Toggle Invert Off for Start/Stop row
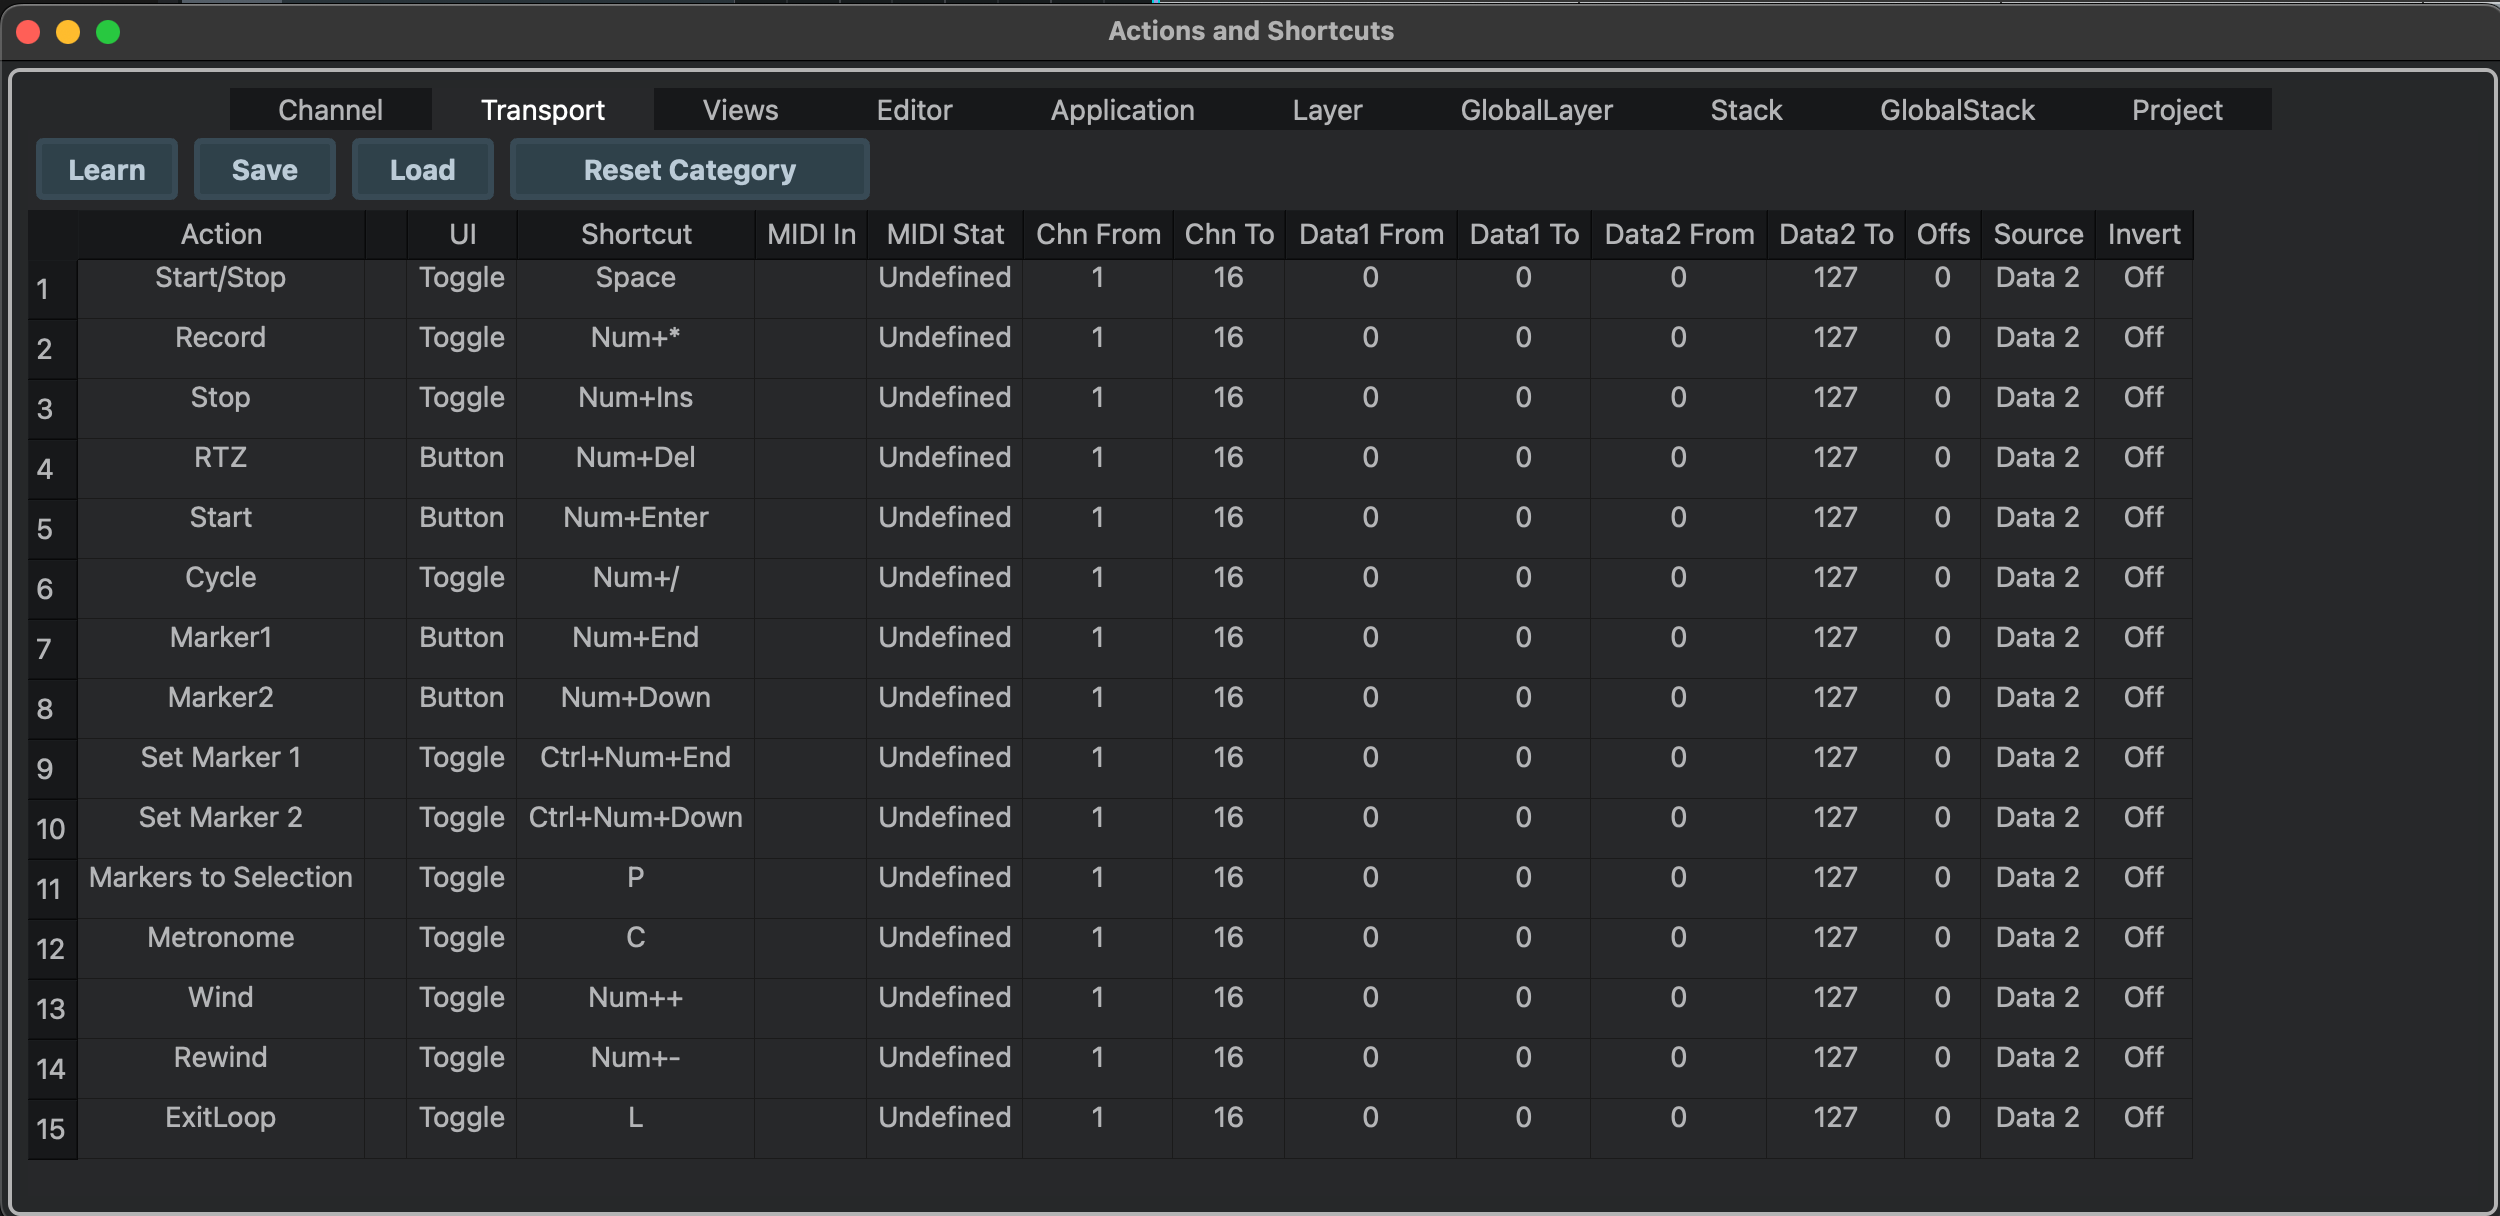The height and width of the screenshot is (1216, 2500). (2143, 278)
